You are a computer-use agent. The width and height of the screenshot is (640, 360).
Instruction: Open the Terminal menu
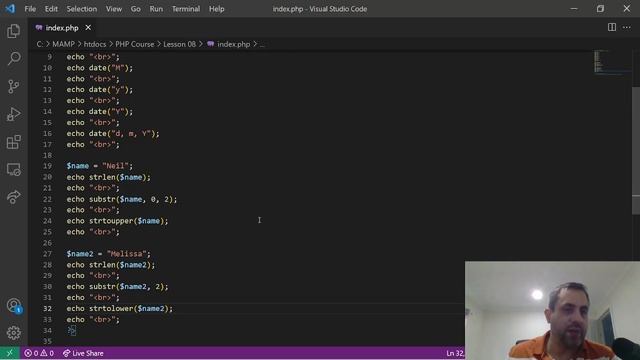pyautogui.click(x=186, y=9)
